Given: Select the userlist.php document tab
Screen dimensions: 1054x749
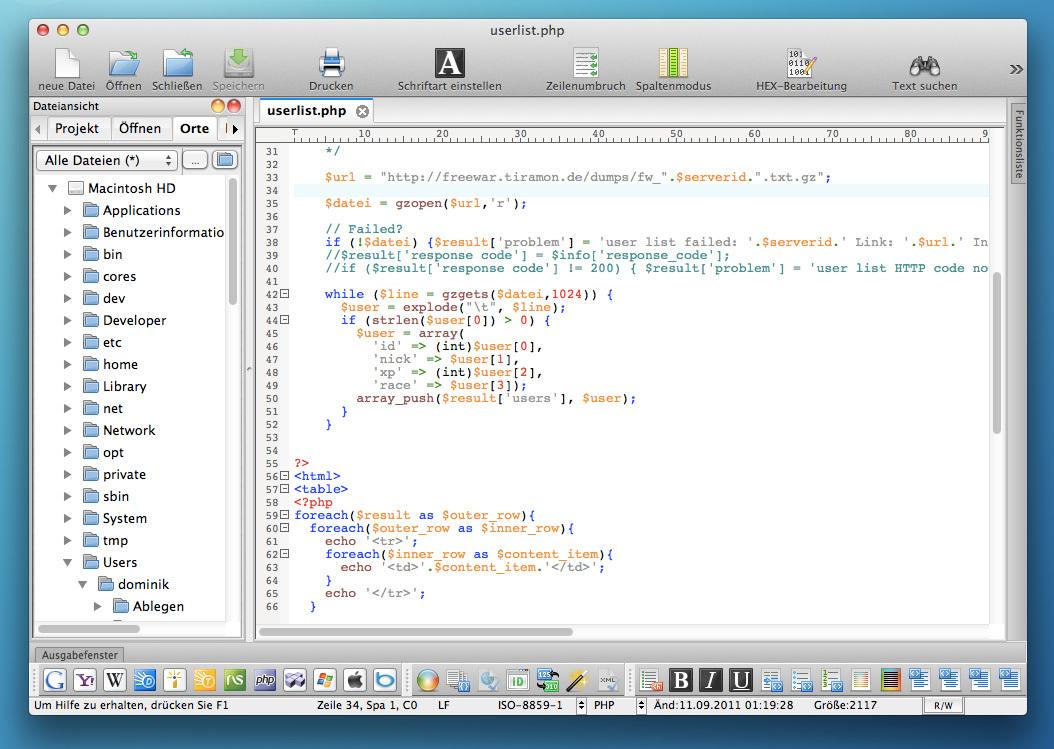Looking at the screenshot, I should tap(307, 111).
